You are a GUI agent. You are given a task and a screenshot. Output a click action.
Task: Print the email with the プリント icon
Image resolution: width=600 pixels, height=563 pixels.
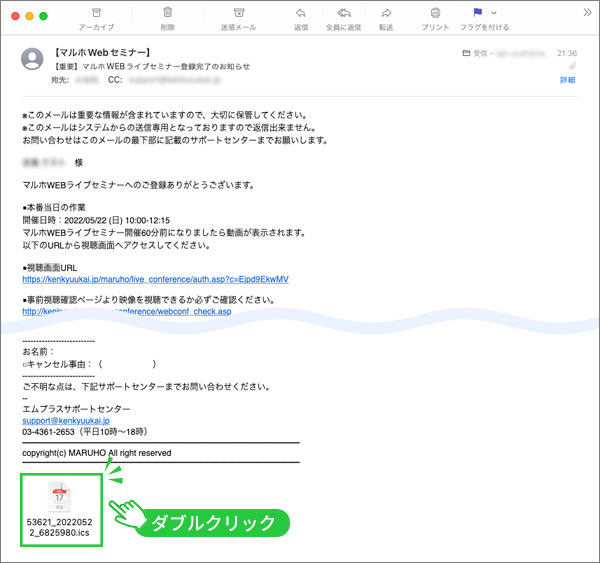tap(435, 13)
